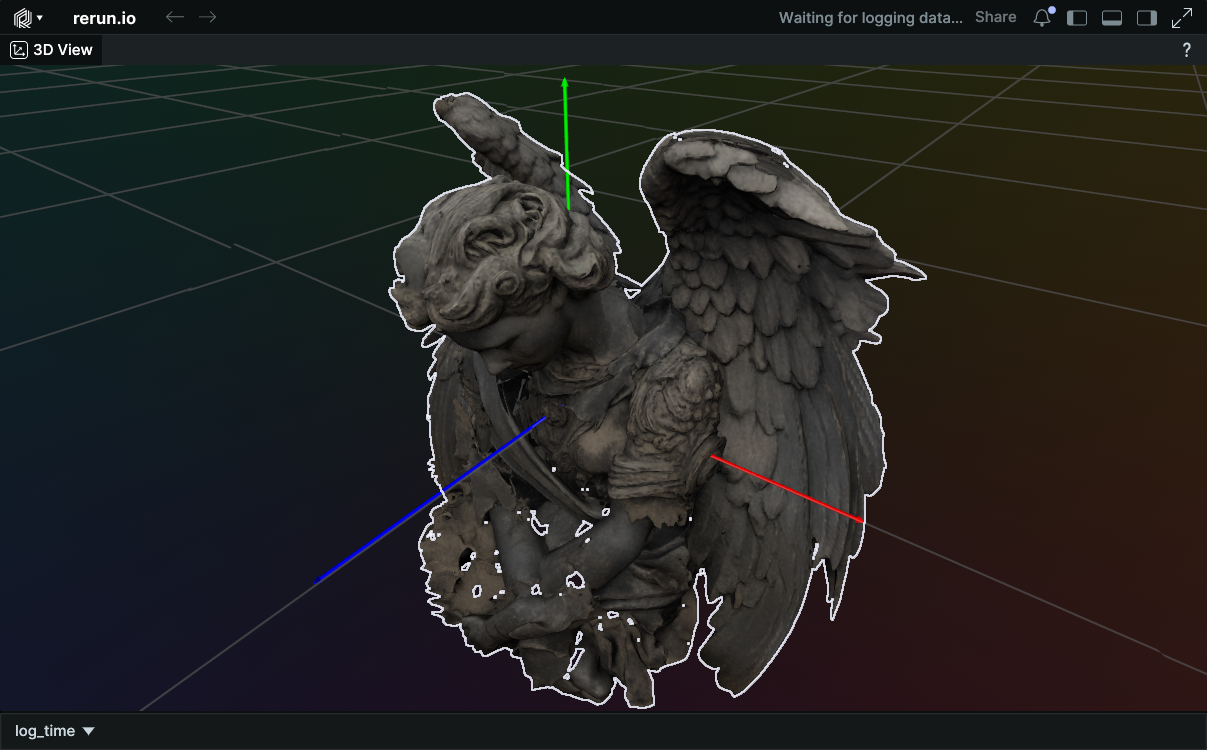
Task: Toggle the right selection panel
Action: pyautogui.click(x=1147, y=18)
